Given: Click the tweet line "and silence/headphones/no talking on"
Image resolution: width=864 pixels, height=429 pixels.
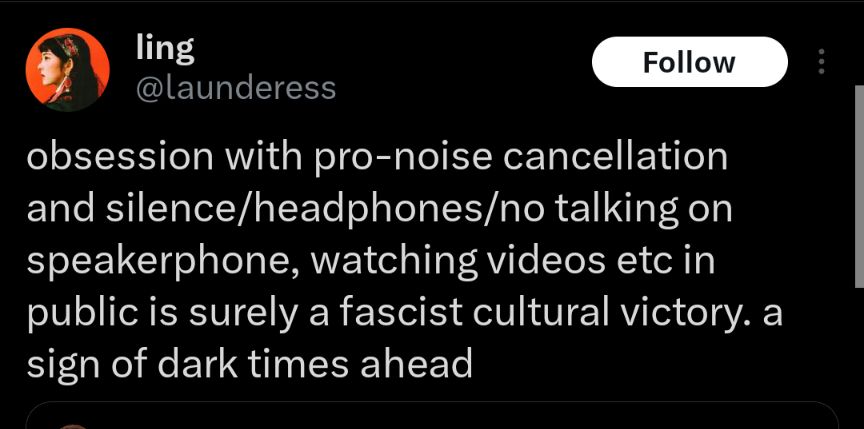Looking at the screenshot, I should (380, 210).
